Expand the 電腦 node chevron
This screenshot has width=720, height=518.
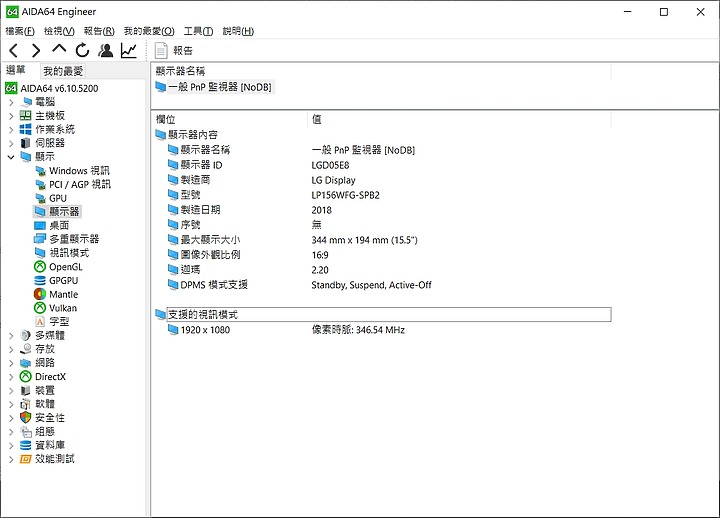(11, 102)
